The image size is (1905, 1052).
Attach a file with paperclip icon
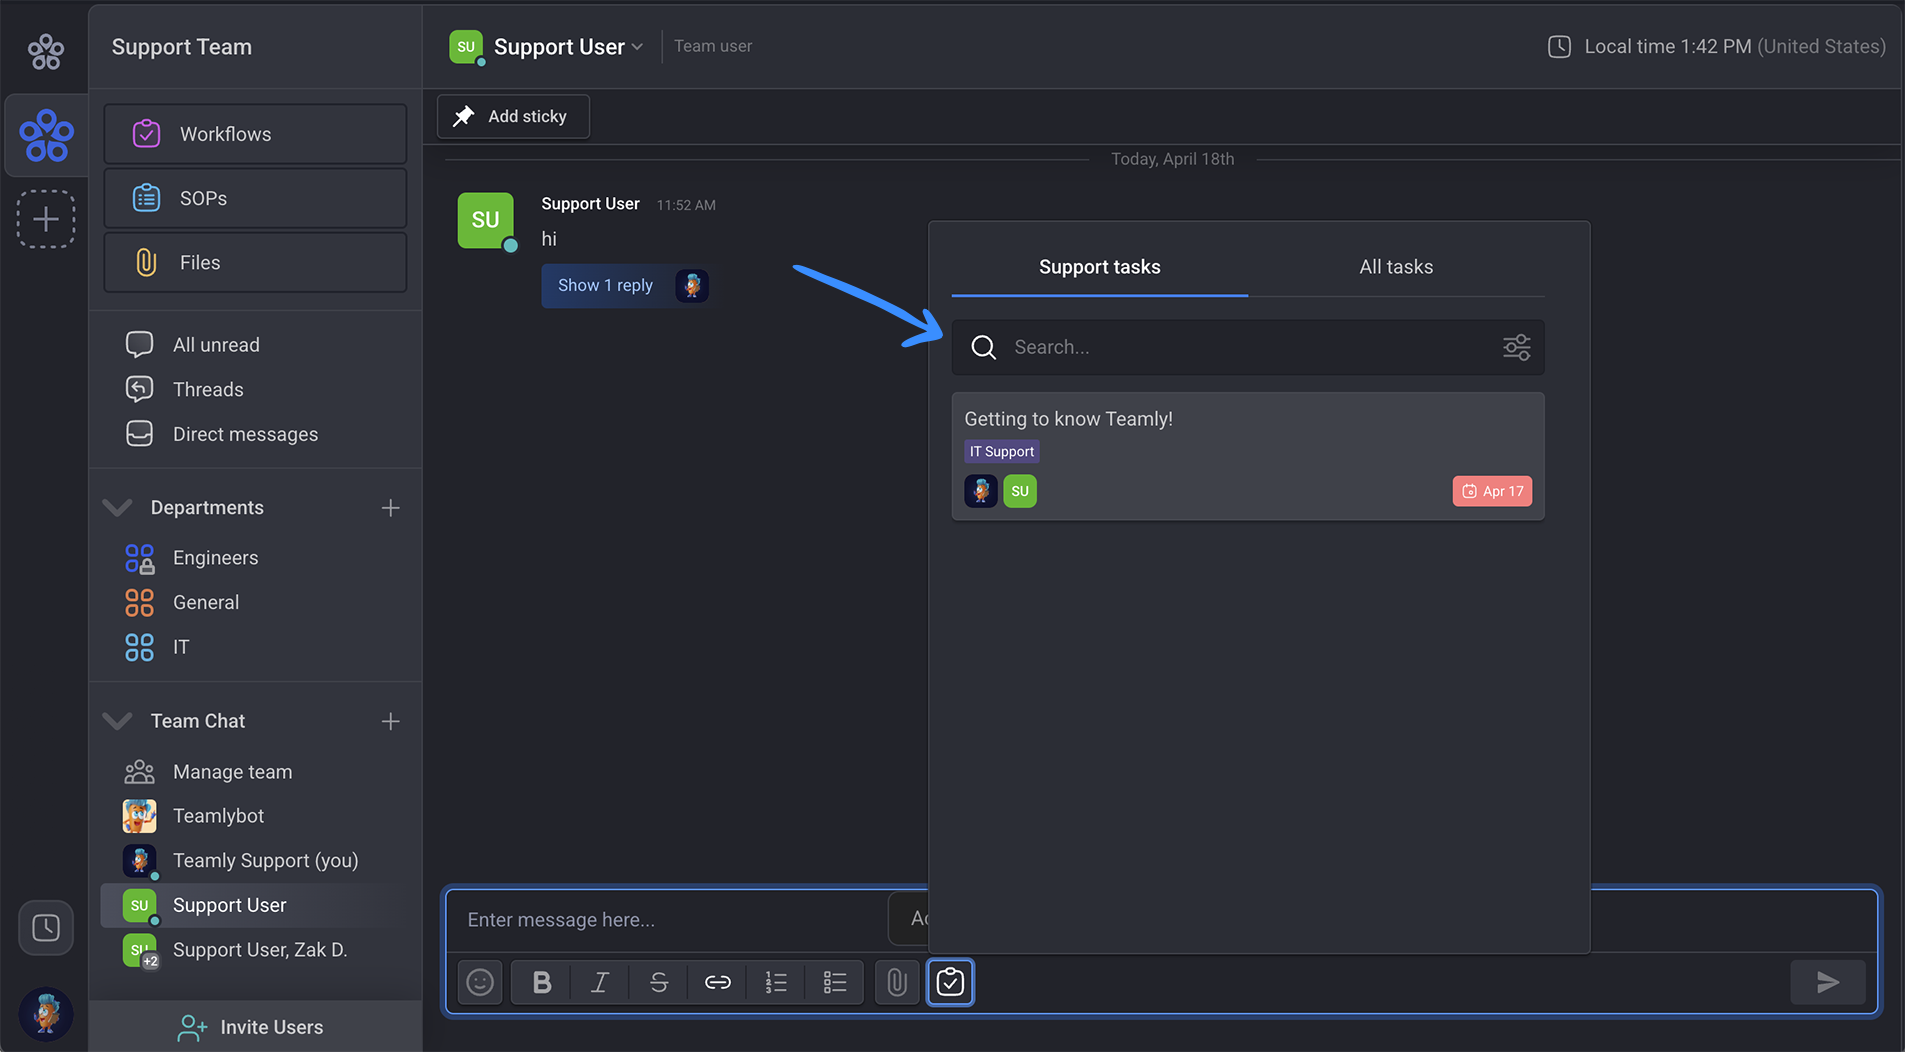tap(897, 983)
